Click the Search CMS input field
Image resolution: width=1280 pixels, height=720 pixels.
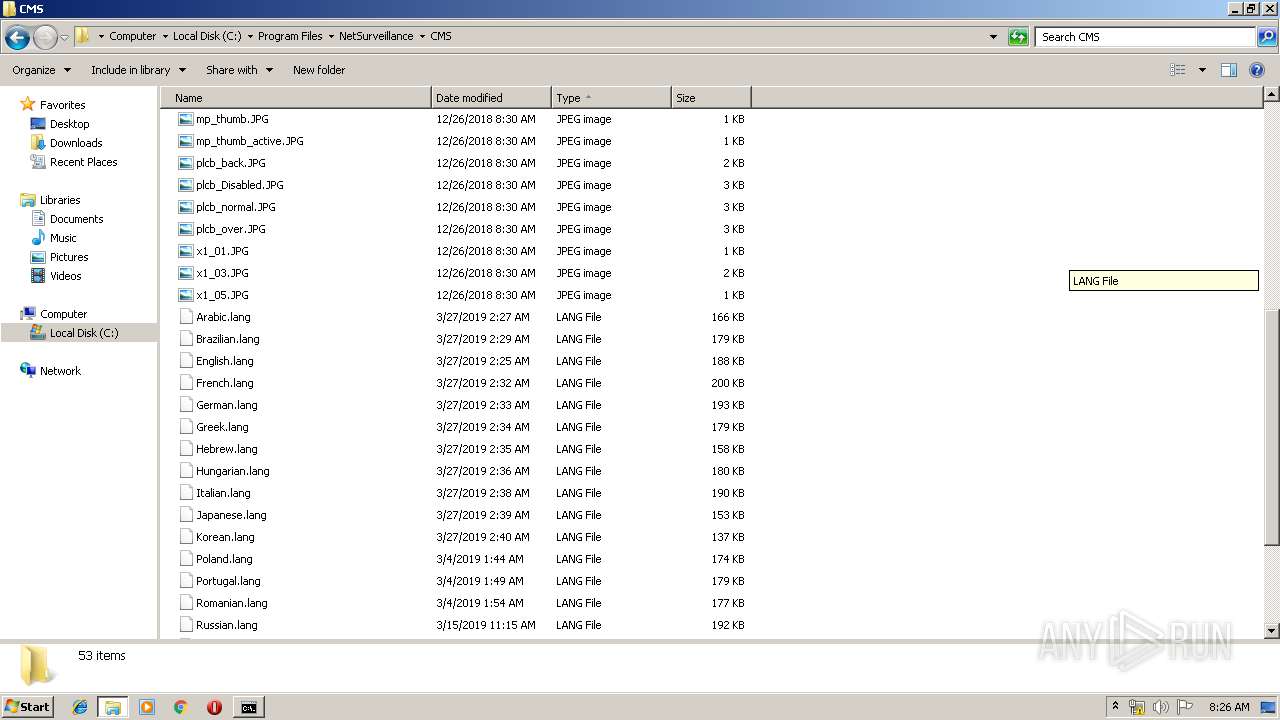pyautogui.click(x=1146, y=37)
